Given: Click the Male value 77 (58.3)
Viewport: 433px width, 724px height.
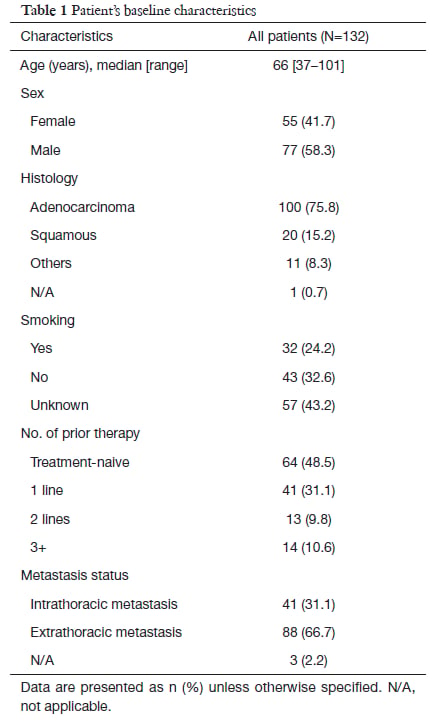Looking at the screenshot, I should pos(308,151).
